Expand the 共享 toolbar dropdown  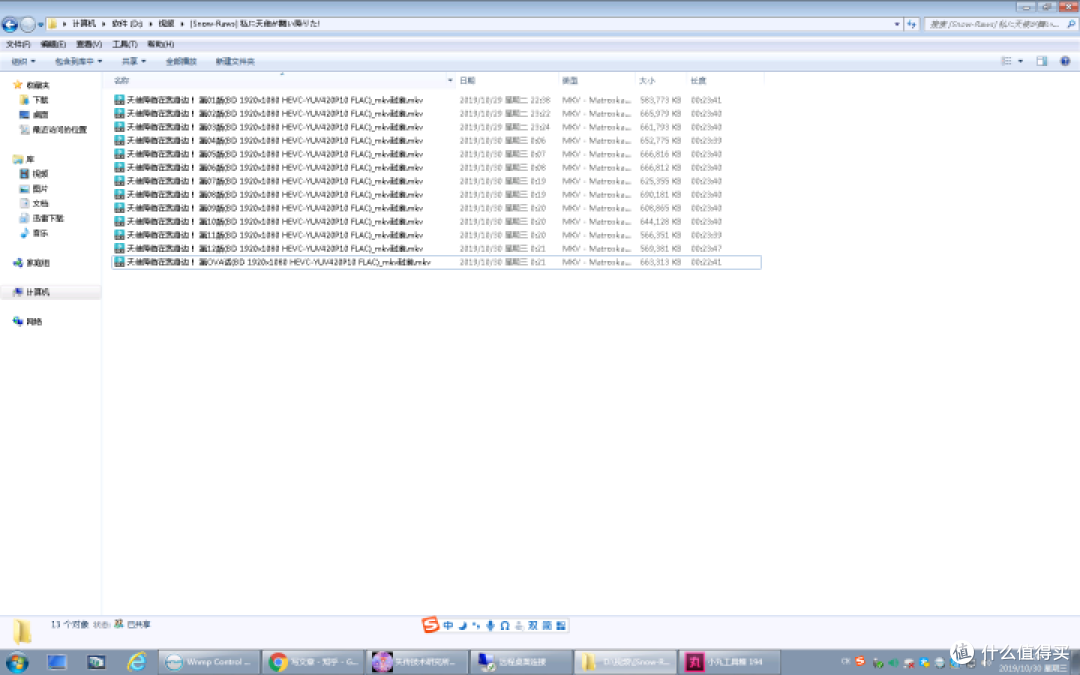[134, 61]
